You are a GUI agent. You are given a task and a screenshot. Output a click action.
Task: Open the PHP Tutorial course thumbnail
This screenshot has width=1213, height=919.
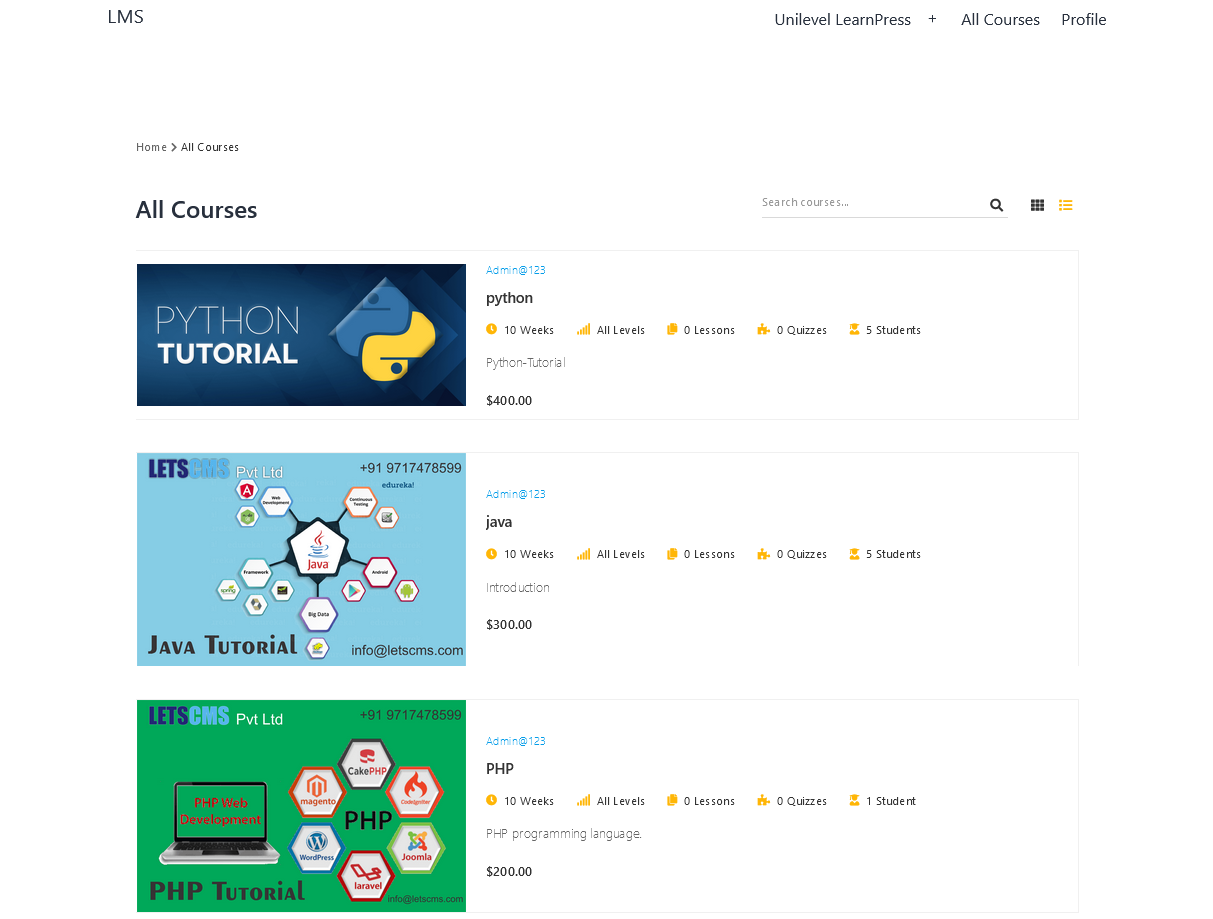[301, 806]
